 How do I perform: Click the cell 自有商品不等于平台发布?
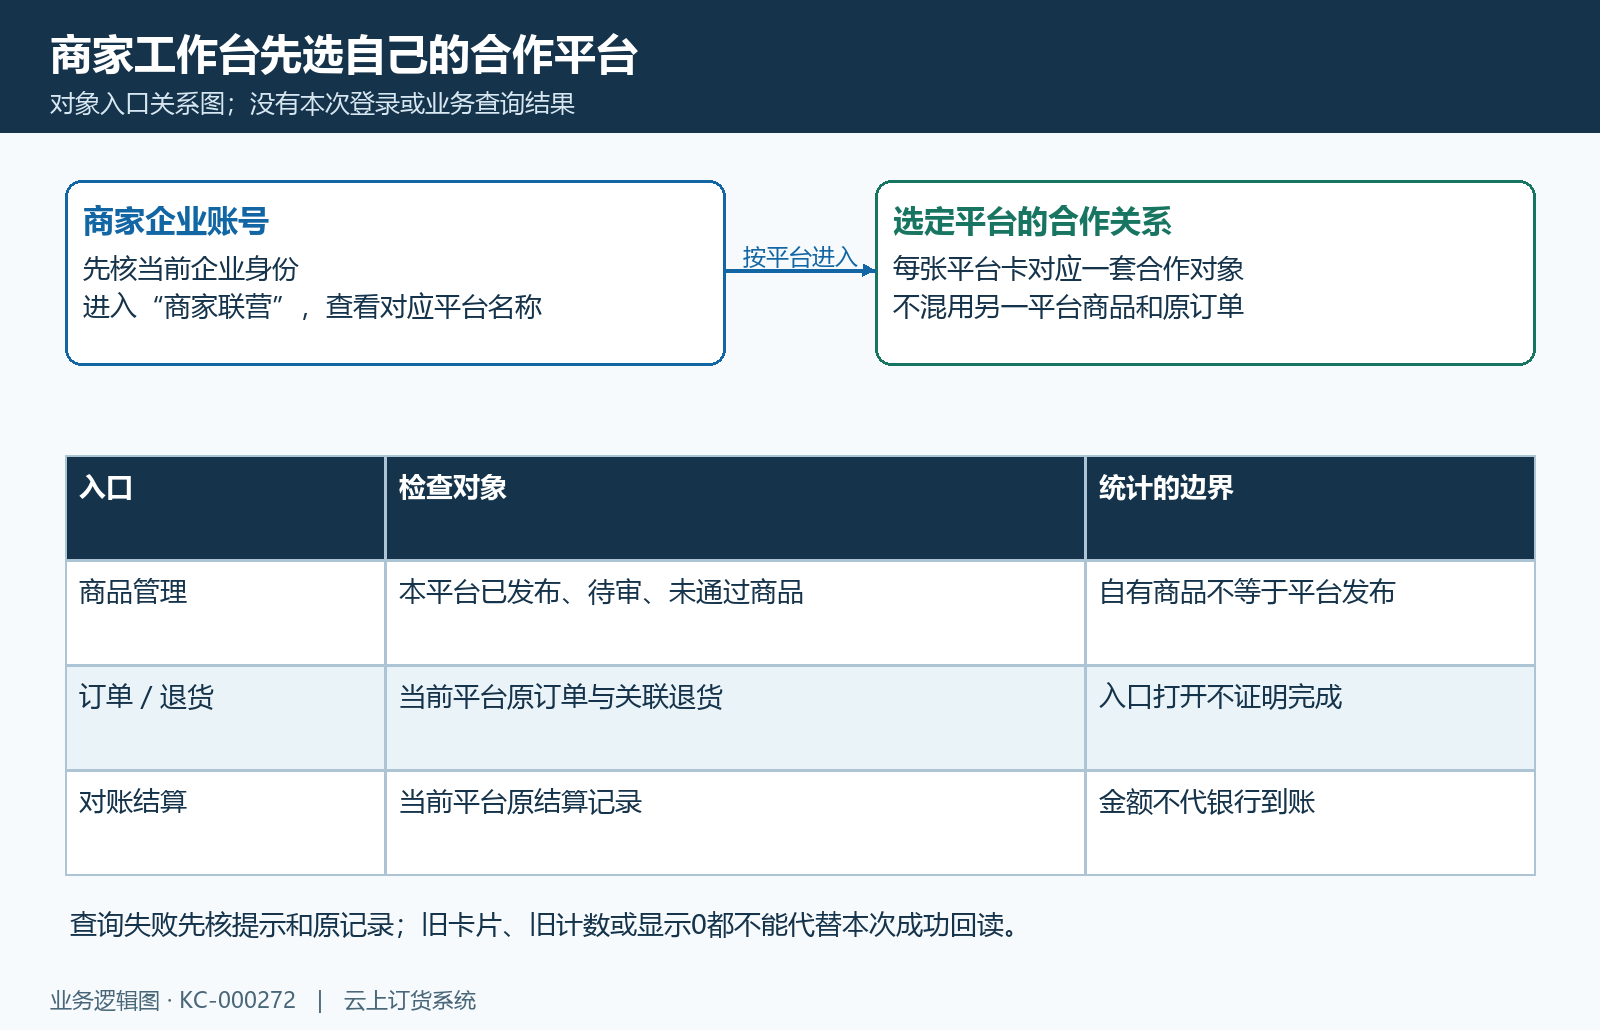pos(1310,613)
